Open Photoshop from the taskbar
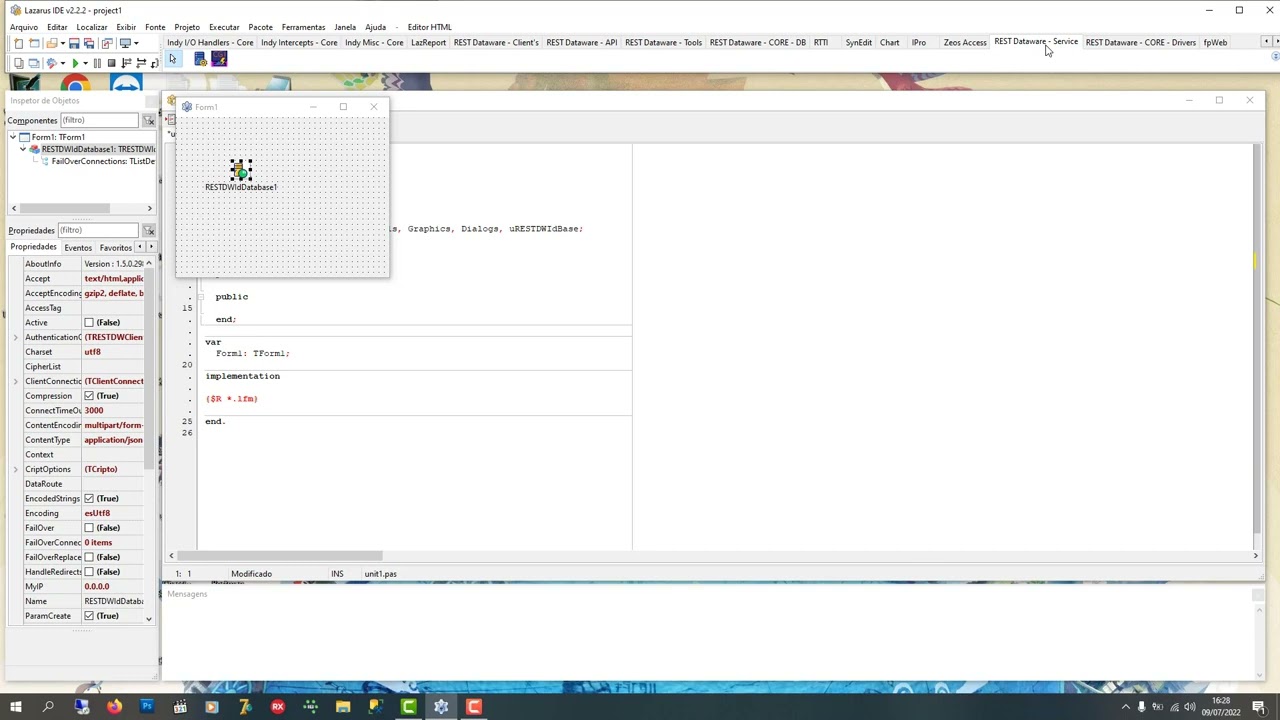Screen dimensions: 1280x720 [147, 707]
